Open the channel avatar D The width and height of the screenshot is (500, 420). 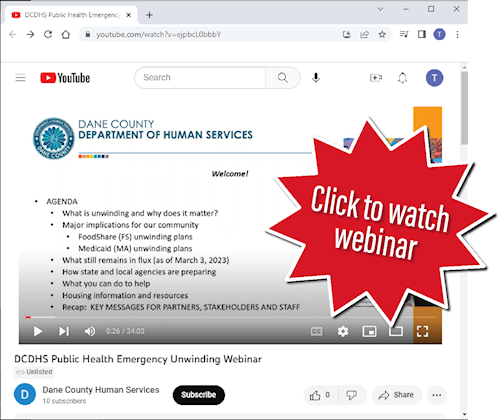point(25,394)
